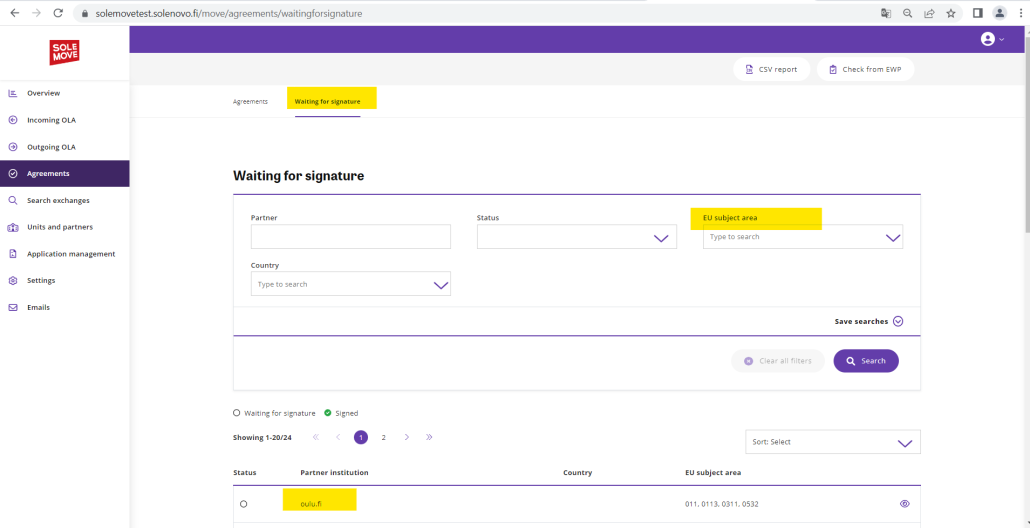Image resolution: width=1030 pixels, height=528 pixels.
Task: Click the purple Search button
Action: point(866,361)
